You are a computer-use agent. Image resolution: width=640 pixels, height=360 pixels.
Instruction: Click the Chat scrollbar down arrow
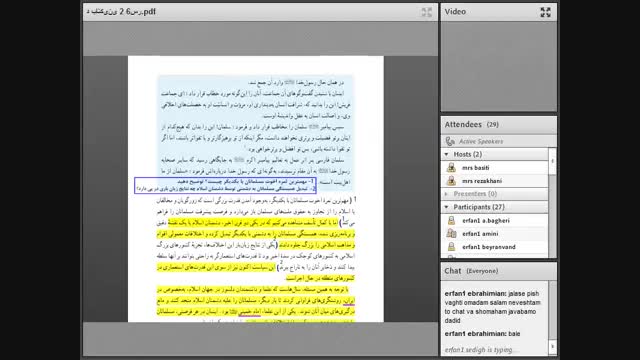tap(552, 347)
